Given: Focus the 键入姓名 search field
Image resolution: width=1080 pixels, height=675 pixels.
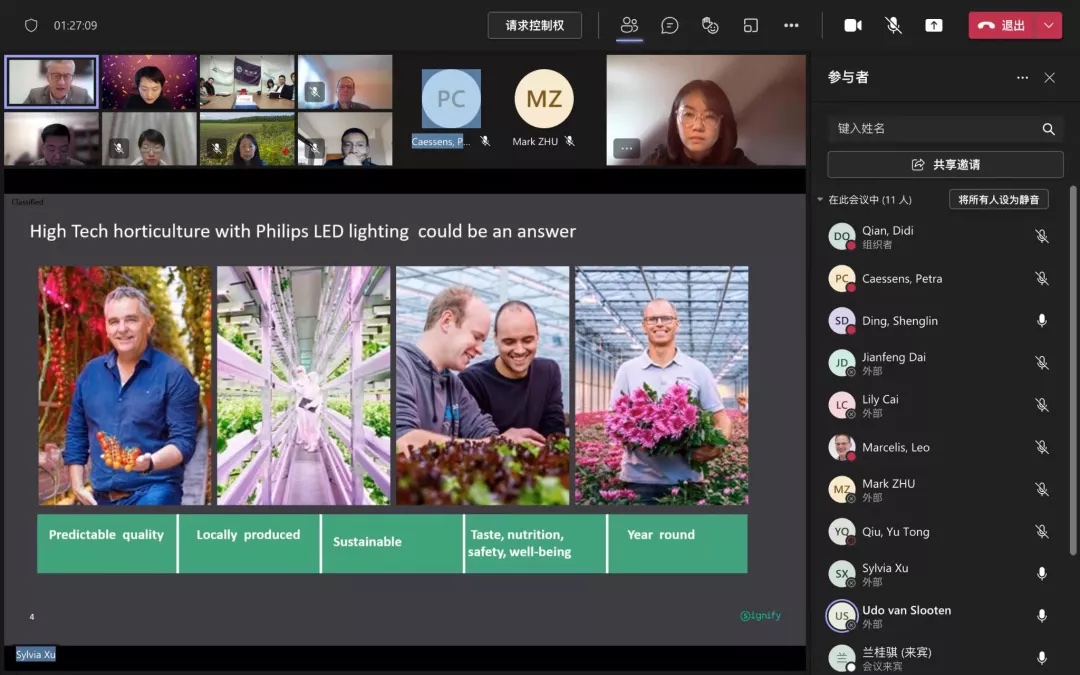Looking at the screenshot, I should (x=945, y=129).
